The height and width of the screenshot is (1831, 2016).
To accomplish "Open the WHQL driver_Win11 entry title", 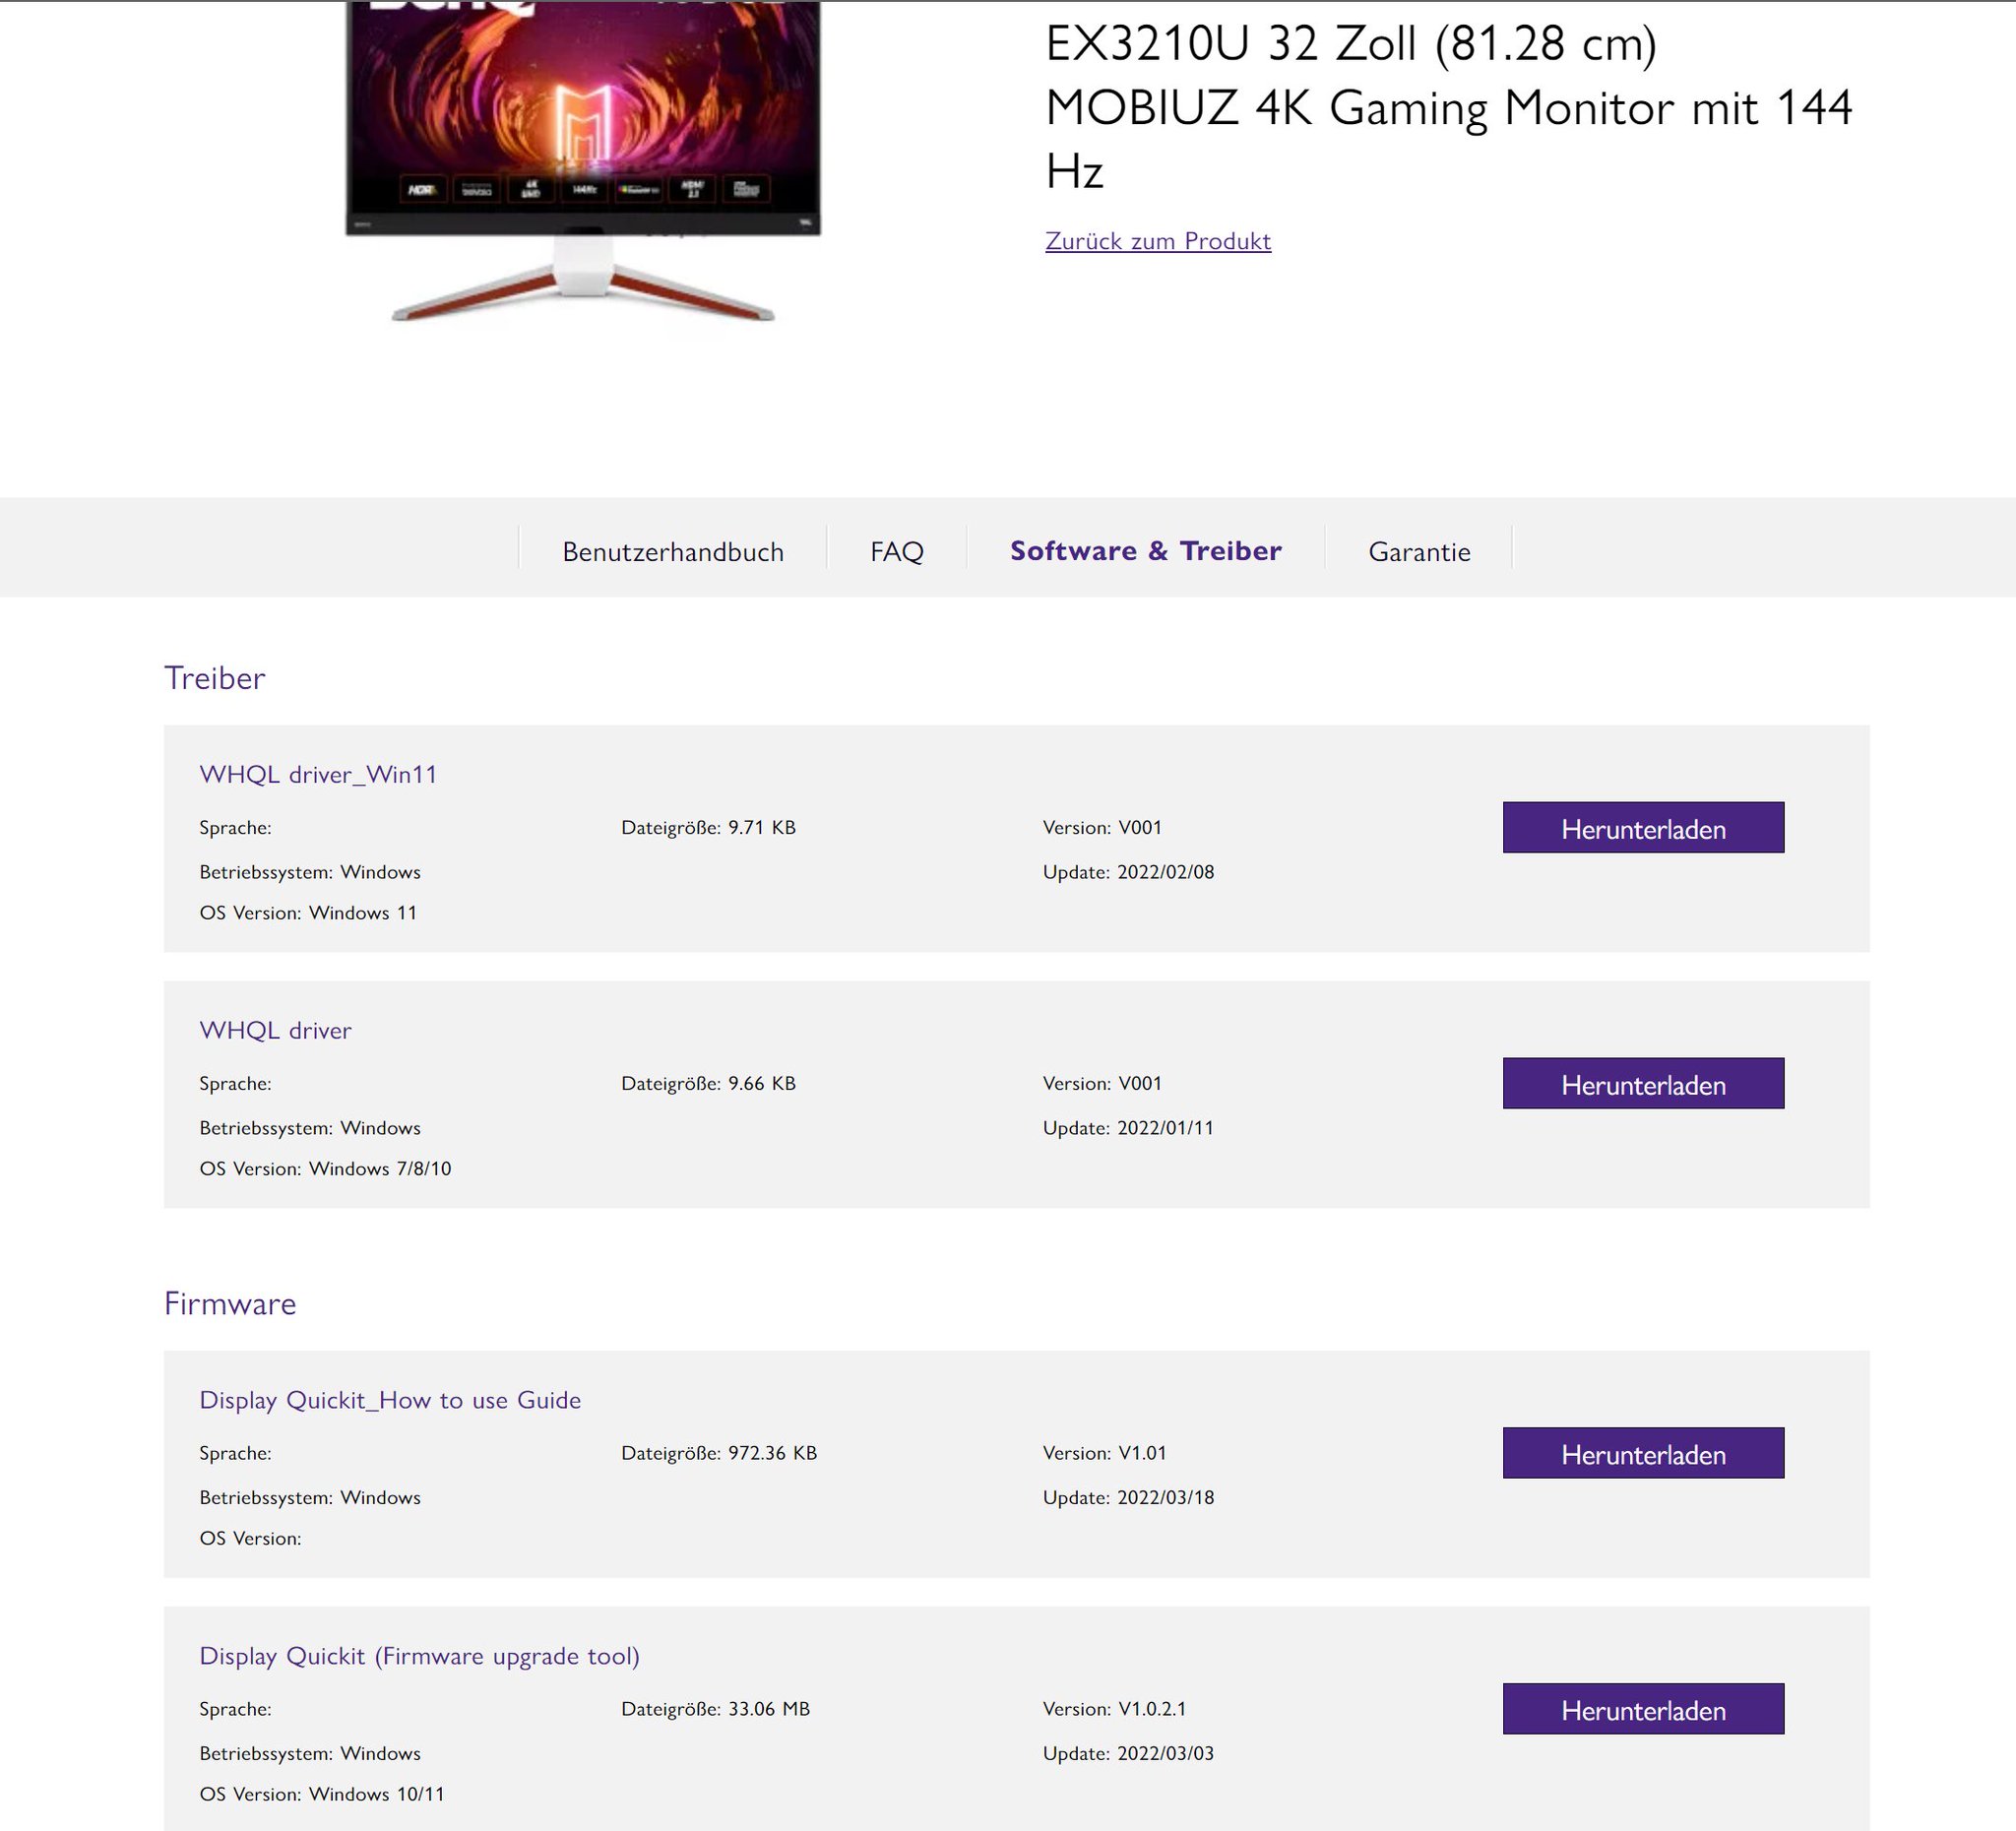I will point(321,773).
